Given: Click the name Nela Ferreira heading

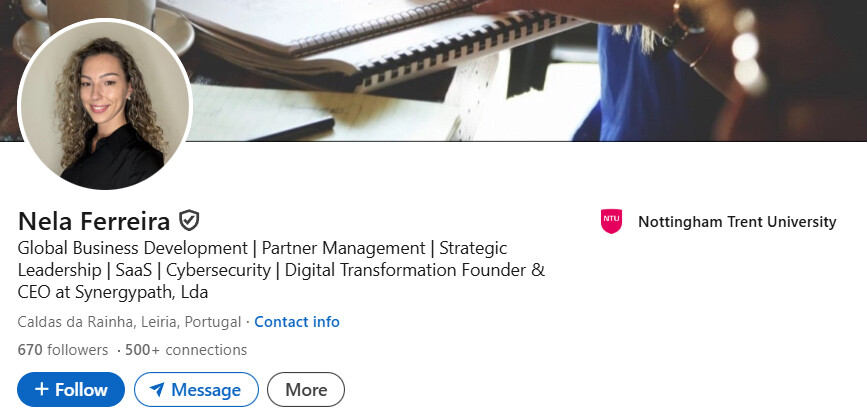Looking at the screenshot, I should (x=95, y=221).
